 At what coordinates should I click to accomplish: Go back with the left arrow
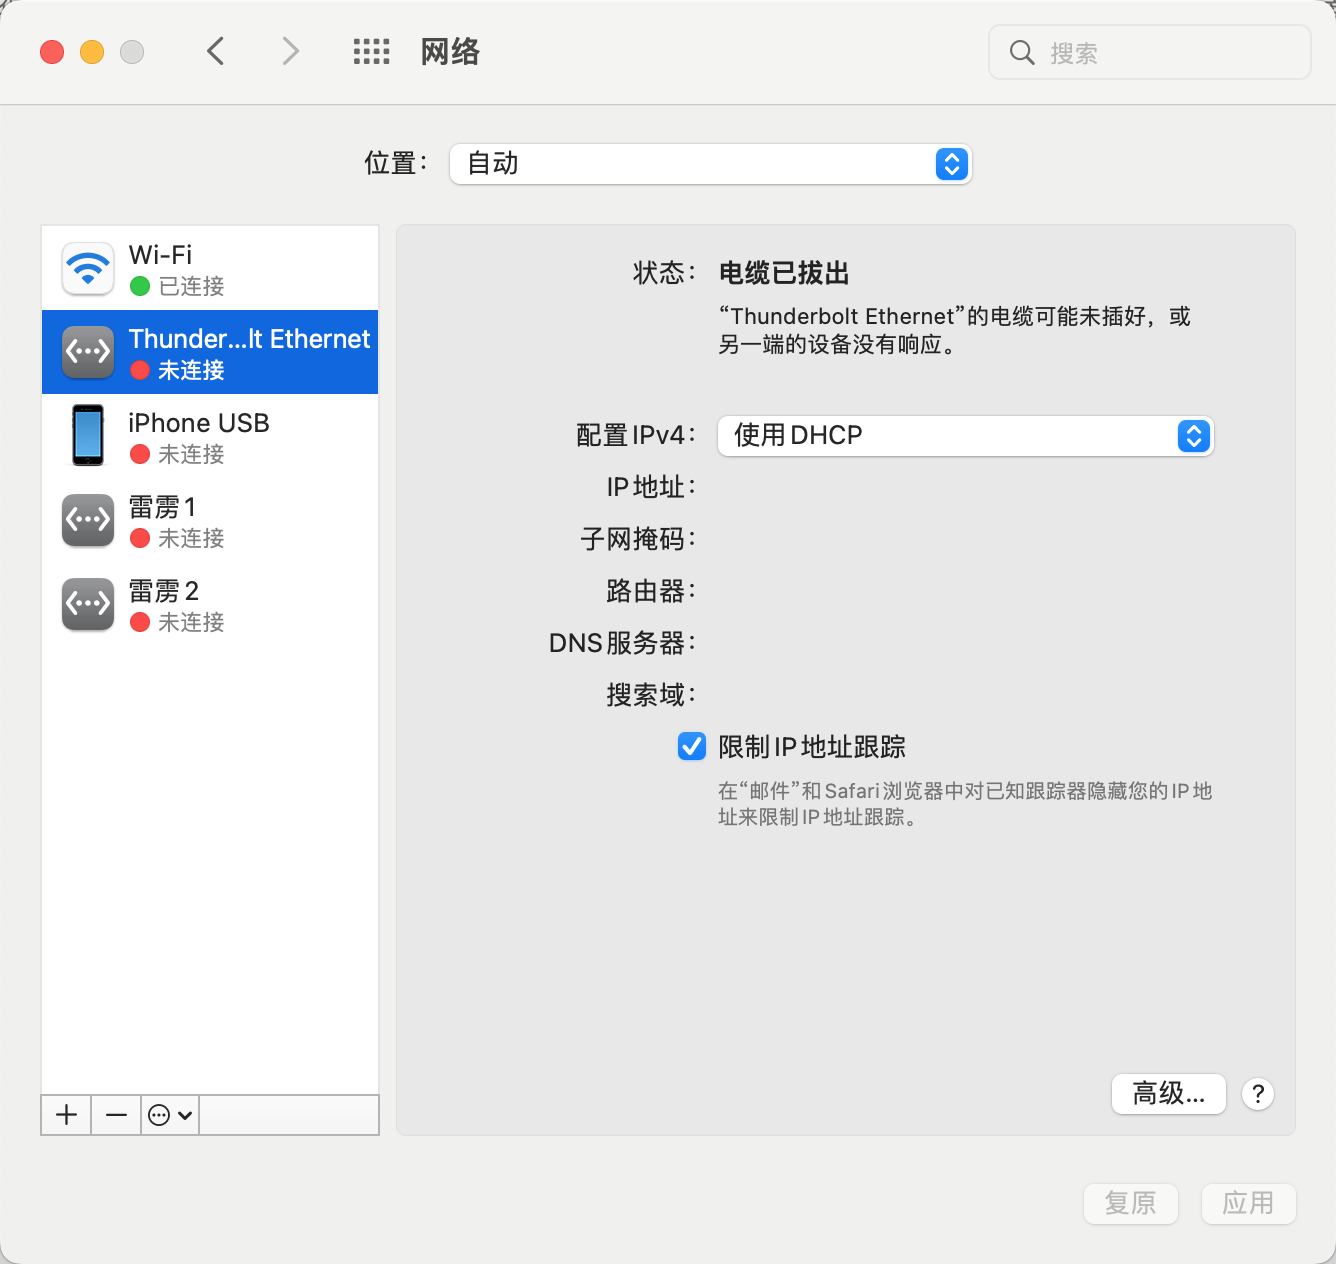click(x=215, y=52)
